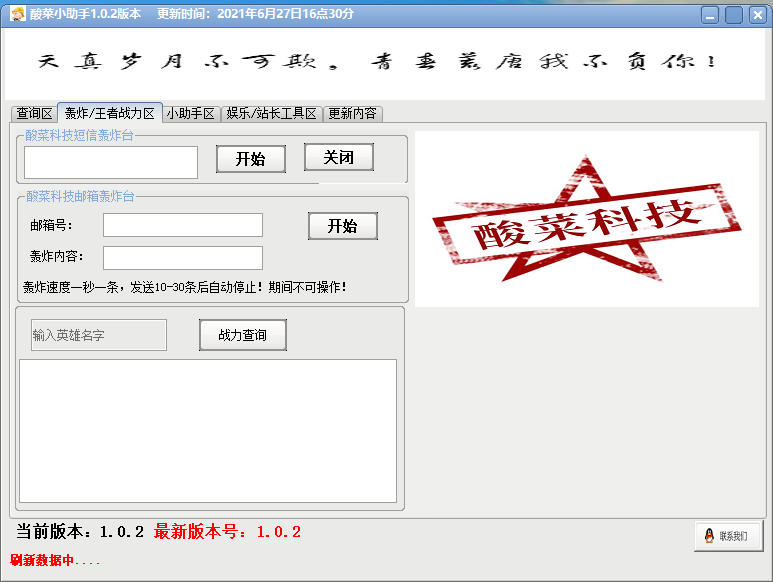Image resolution: width=773 pixels, height=582 pixels.
Task: Go to the 娱乐/站长工具区 tab
Action: [x=271, y=114]
